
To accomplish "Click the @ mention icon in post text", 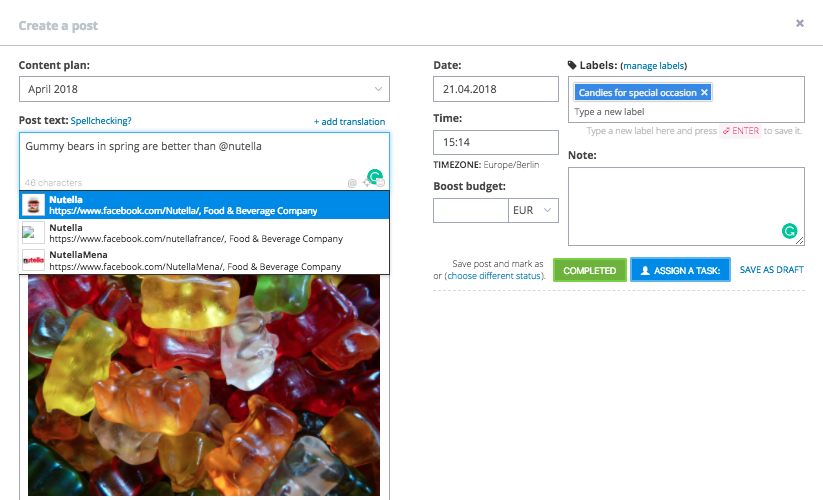I will (352, 183).
